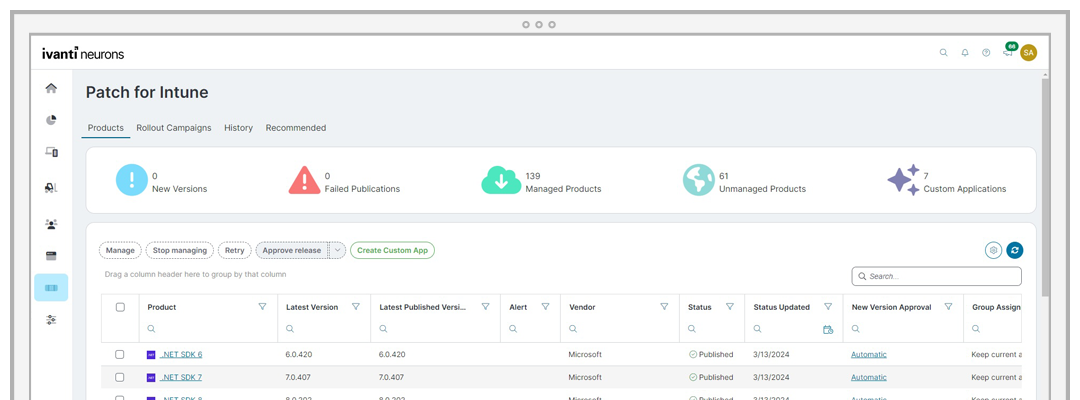Click Automatic link in .NET SDK 7 row
Image resolution: width=1080 pixels, height=400 pixels.
869,377
